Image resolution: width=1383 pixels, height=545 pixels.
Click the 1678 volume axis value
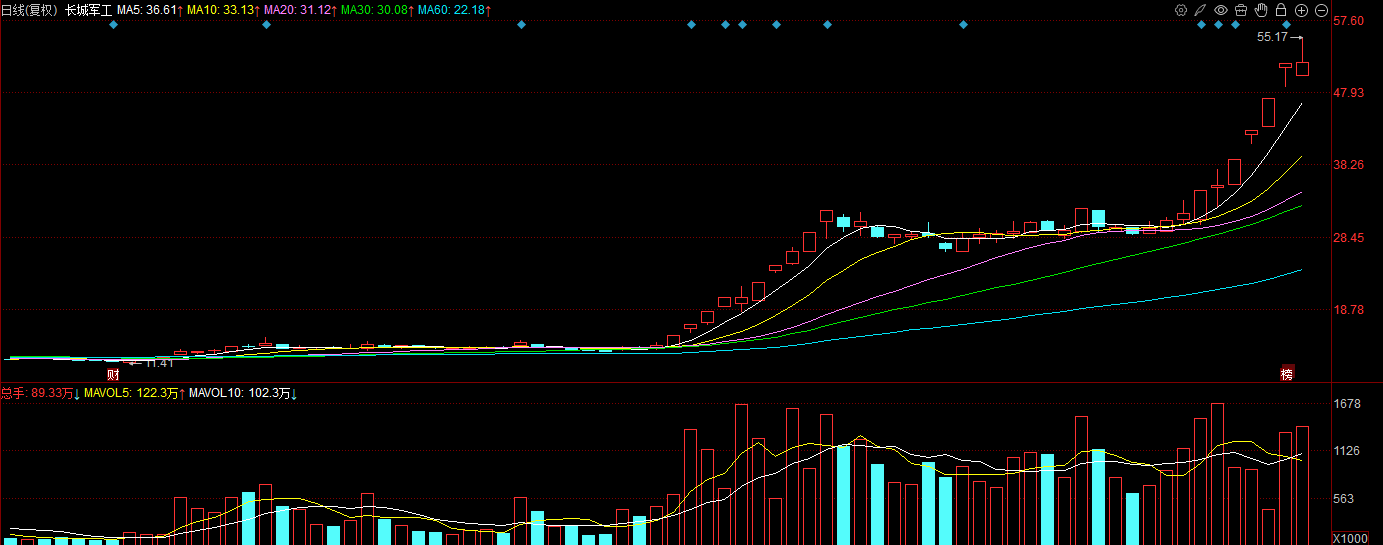[1349, 404]
